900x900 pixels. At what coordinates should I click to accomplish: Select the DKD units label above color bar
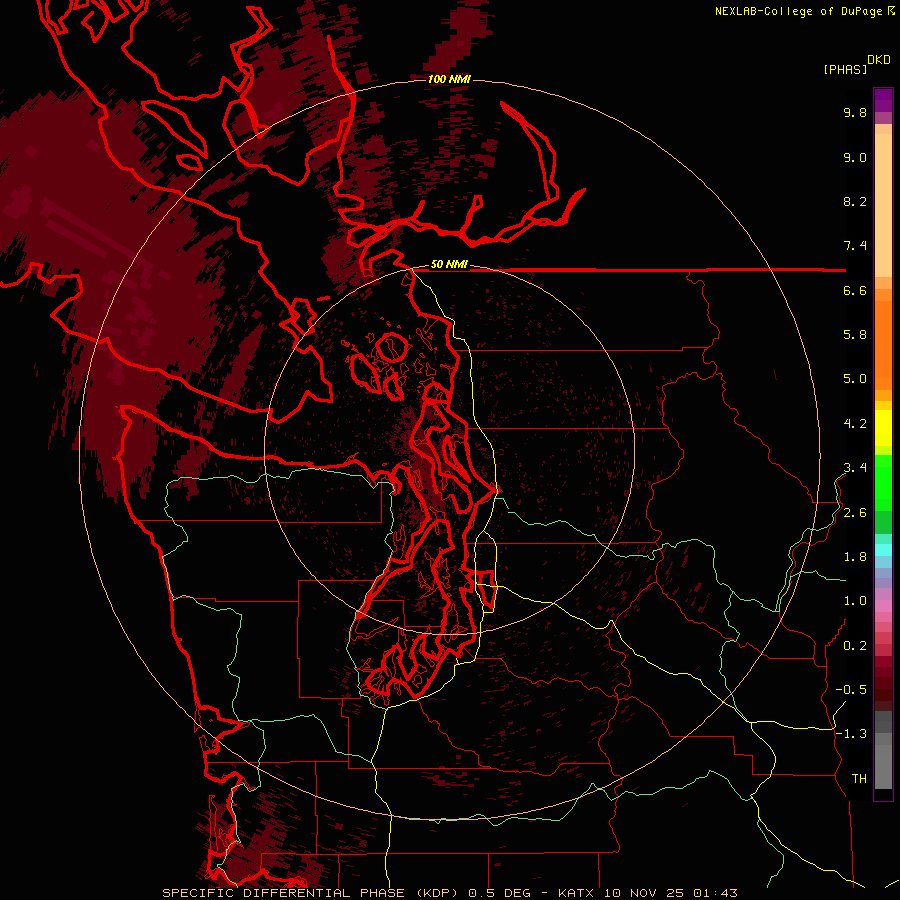click(x=879, y=60)
